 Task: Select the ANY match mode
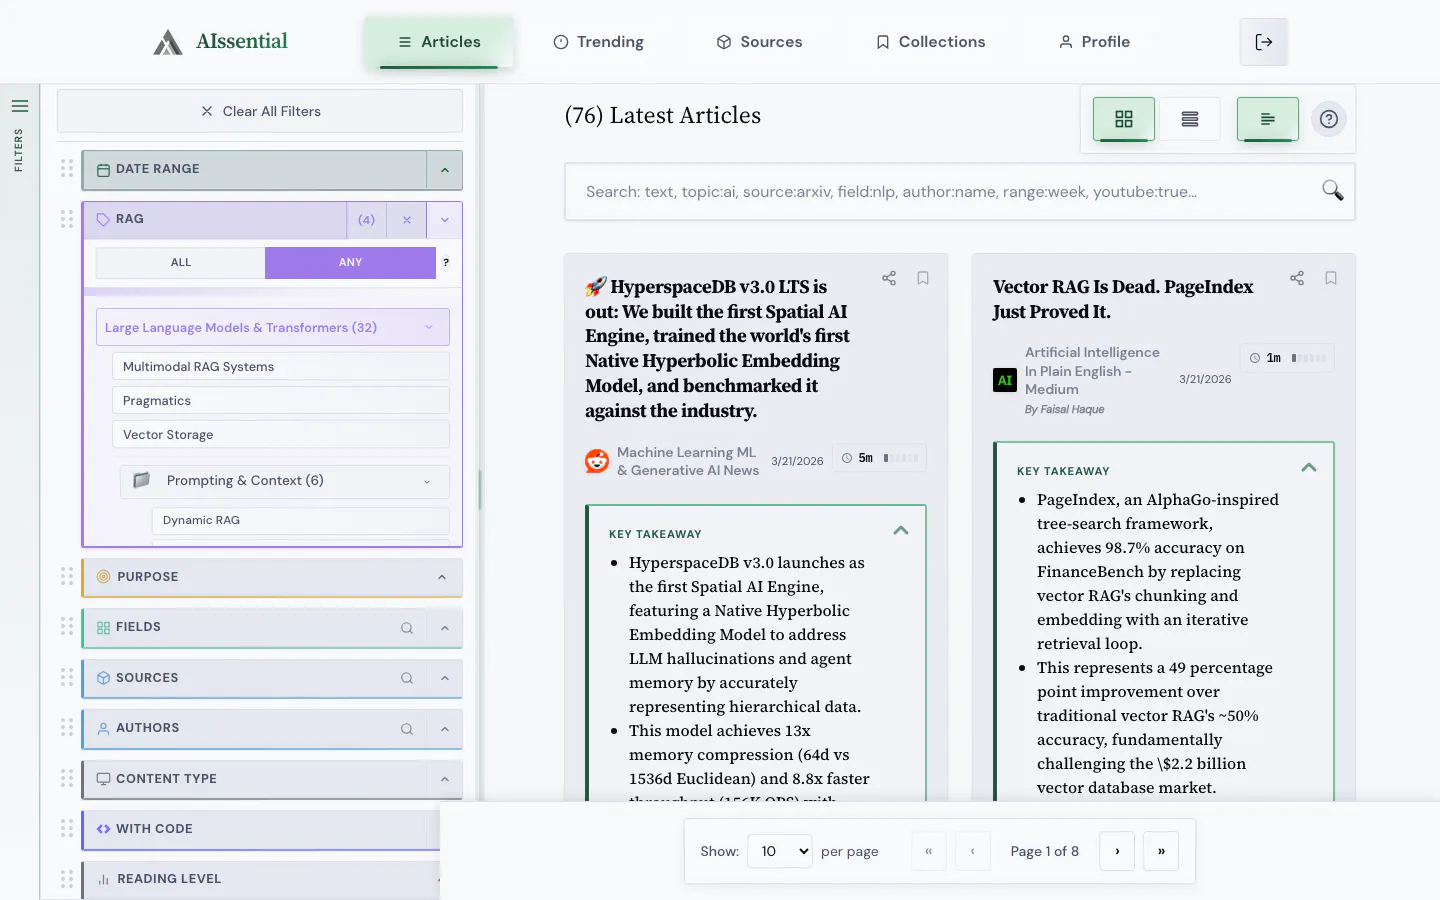(x=350, y=262)
